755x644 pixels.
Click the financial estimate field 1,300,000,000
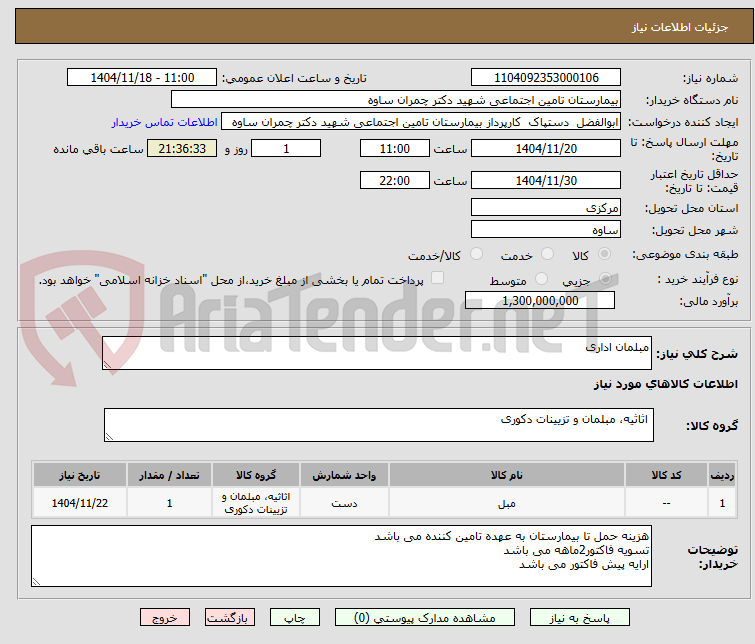[540, 301]
